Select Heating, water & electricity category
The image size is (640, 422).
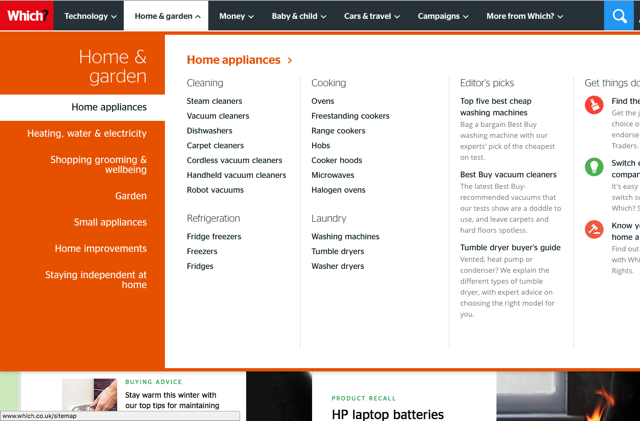(x=87, y=134)
